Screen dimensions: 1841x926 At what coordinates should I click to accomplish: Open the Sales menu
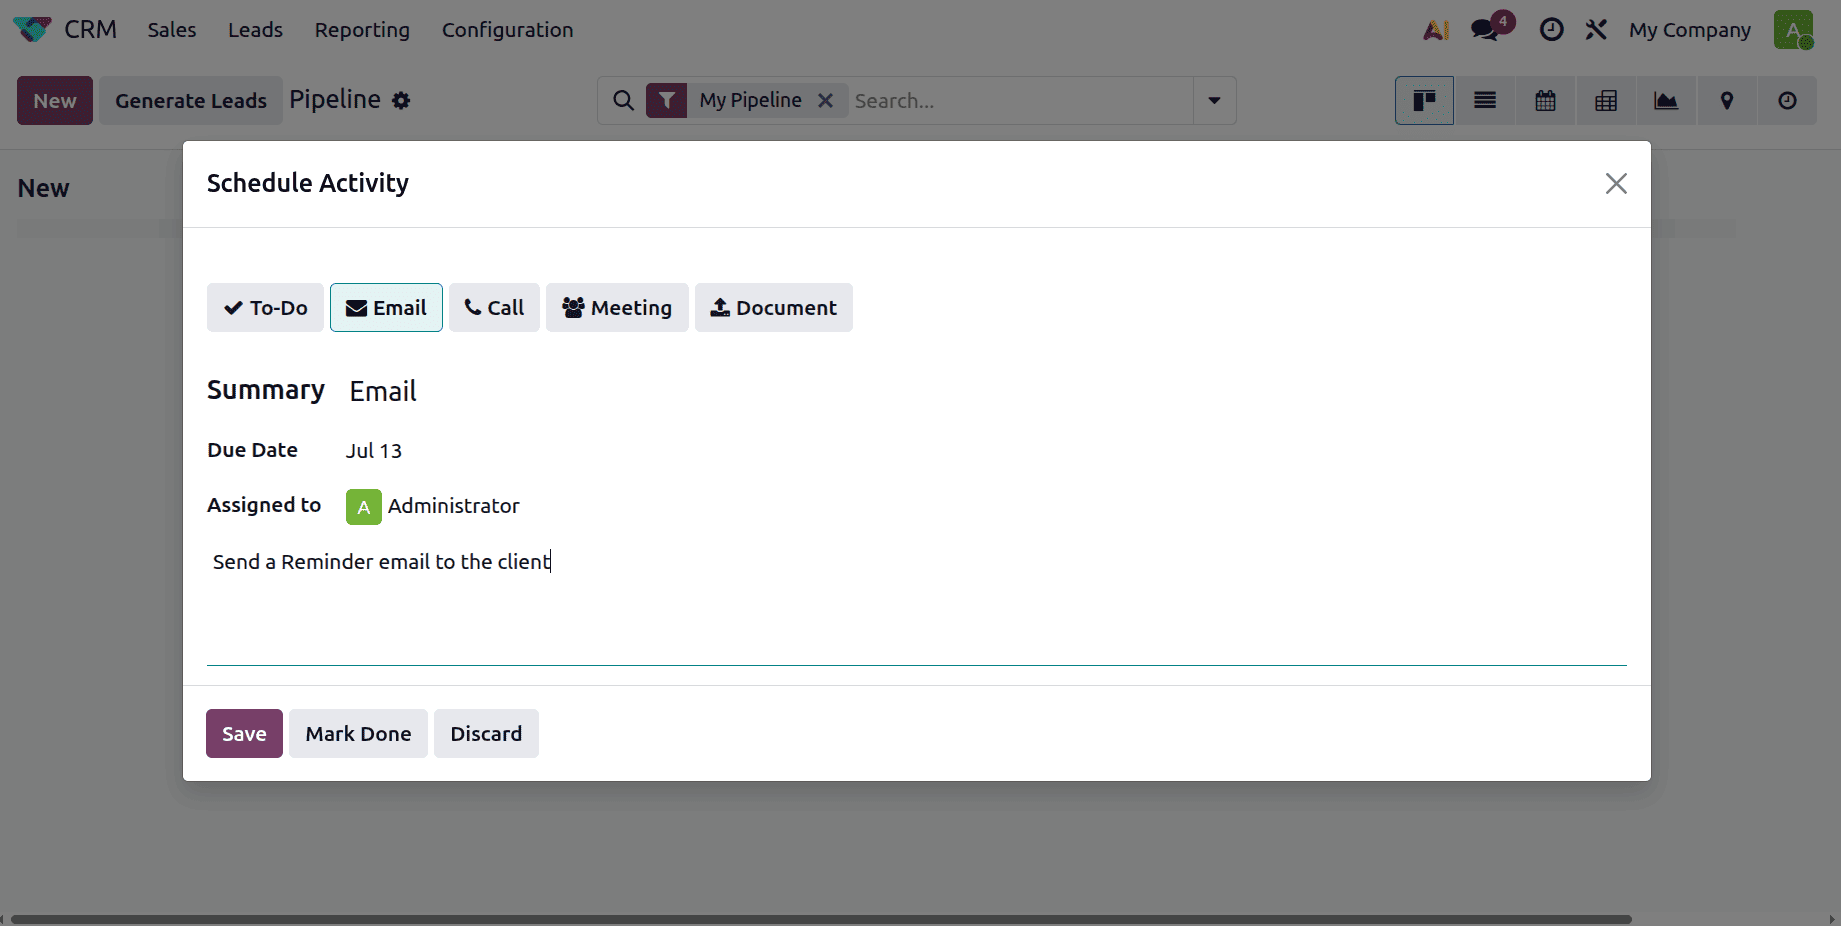[x=172, y=30]
